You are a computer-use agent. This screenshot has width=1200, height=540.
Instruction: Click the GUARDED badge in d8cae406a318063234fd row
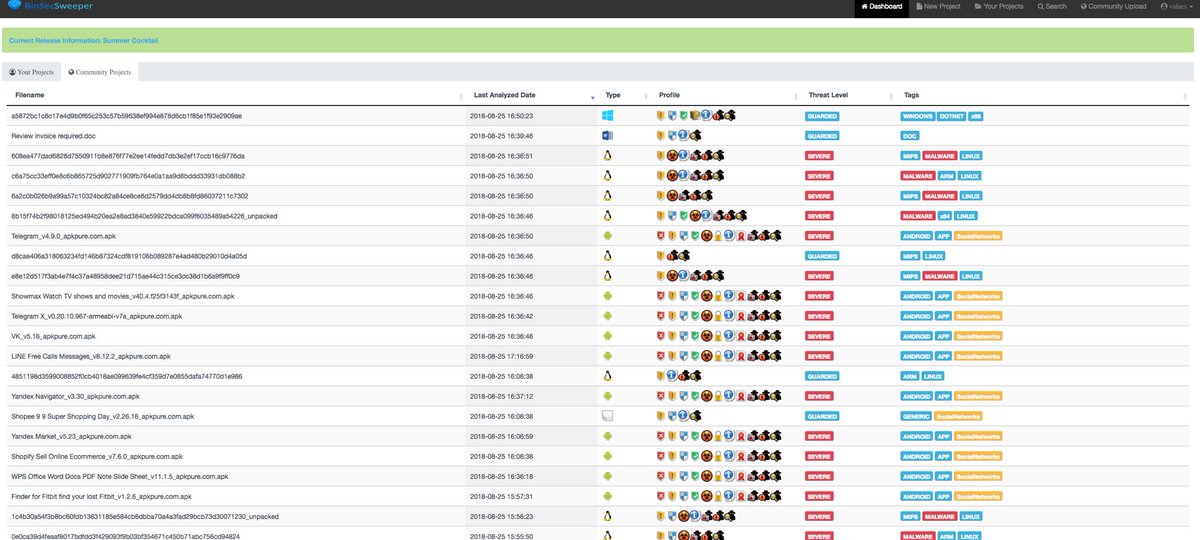tap(822, 256)
